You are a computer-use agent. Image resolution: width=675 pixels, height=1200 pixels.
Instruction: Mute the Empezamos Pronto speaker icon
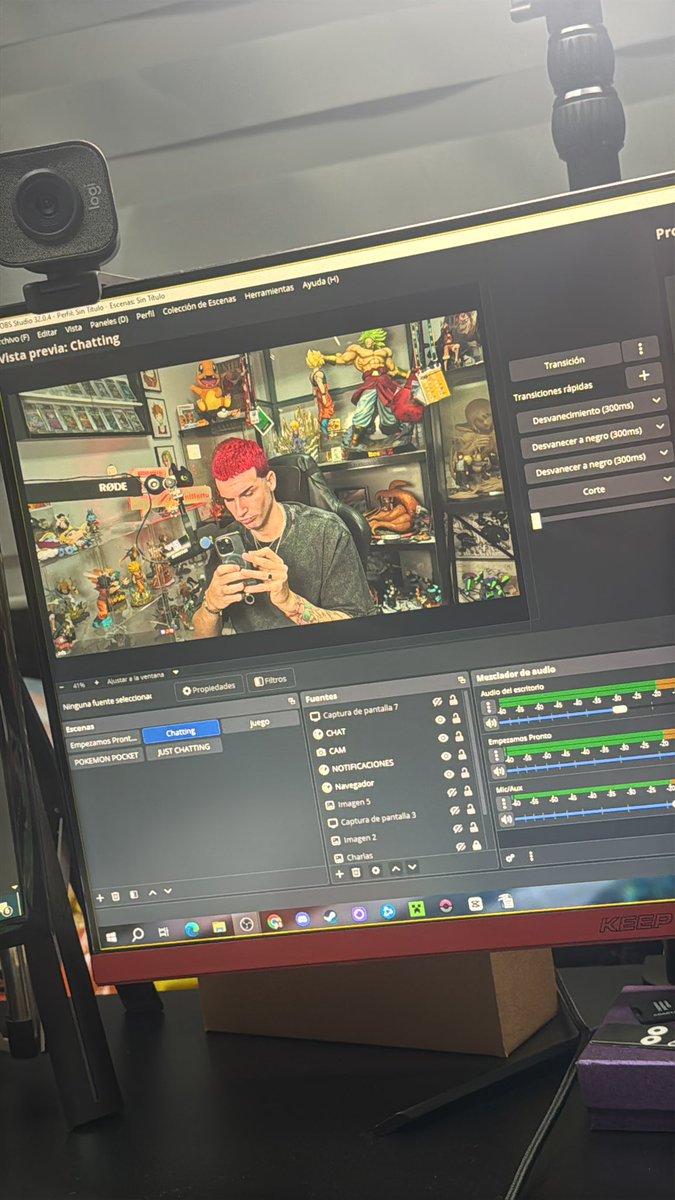point(499,770)
